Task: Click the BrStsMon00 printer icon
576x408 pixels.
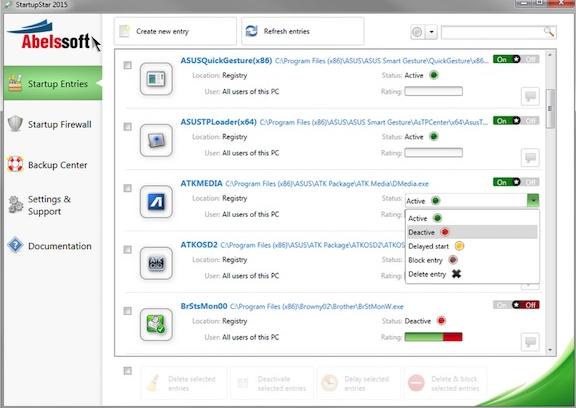Action: pos(156,325)
